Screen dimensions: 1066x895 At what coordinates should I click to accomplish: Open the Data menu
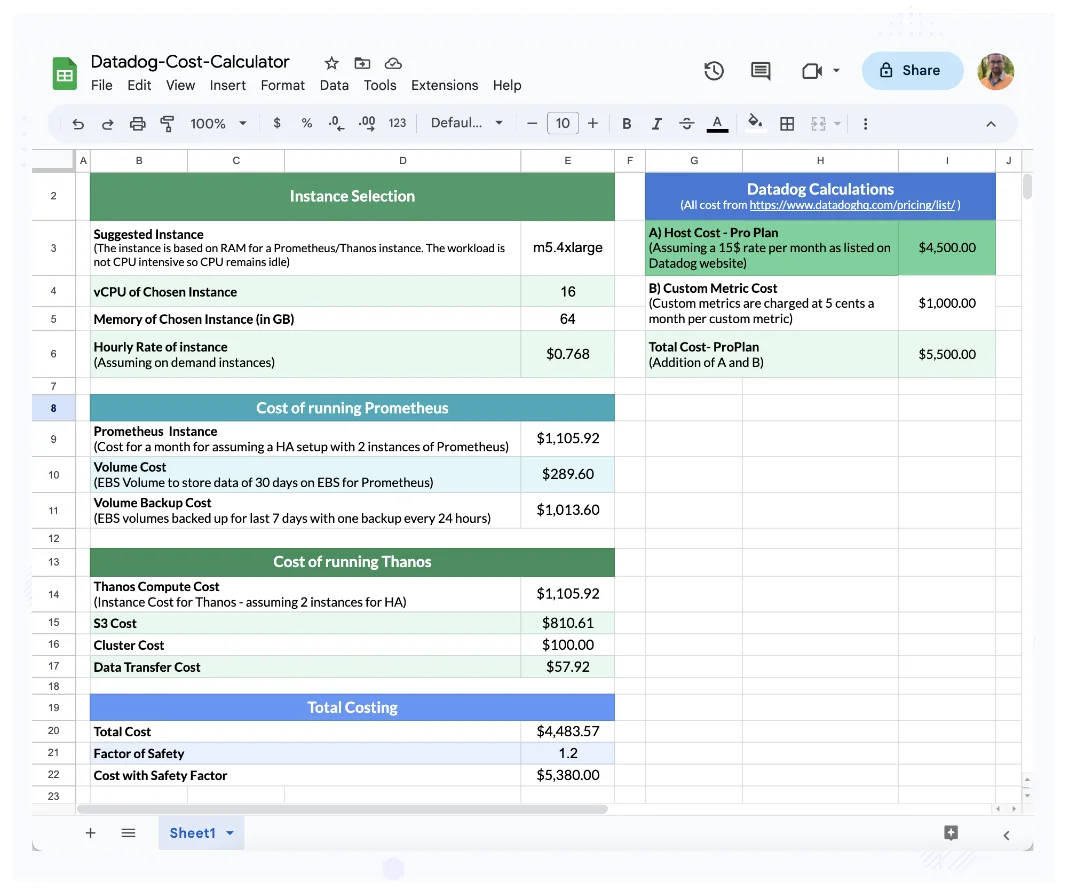[334, 85]
